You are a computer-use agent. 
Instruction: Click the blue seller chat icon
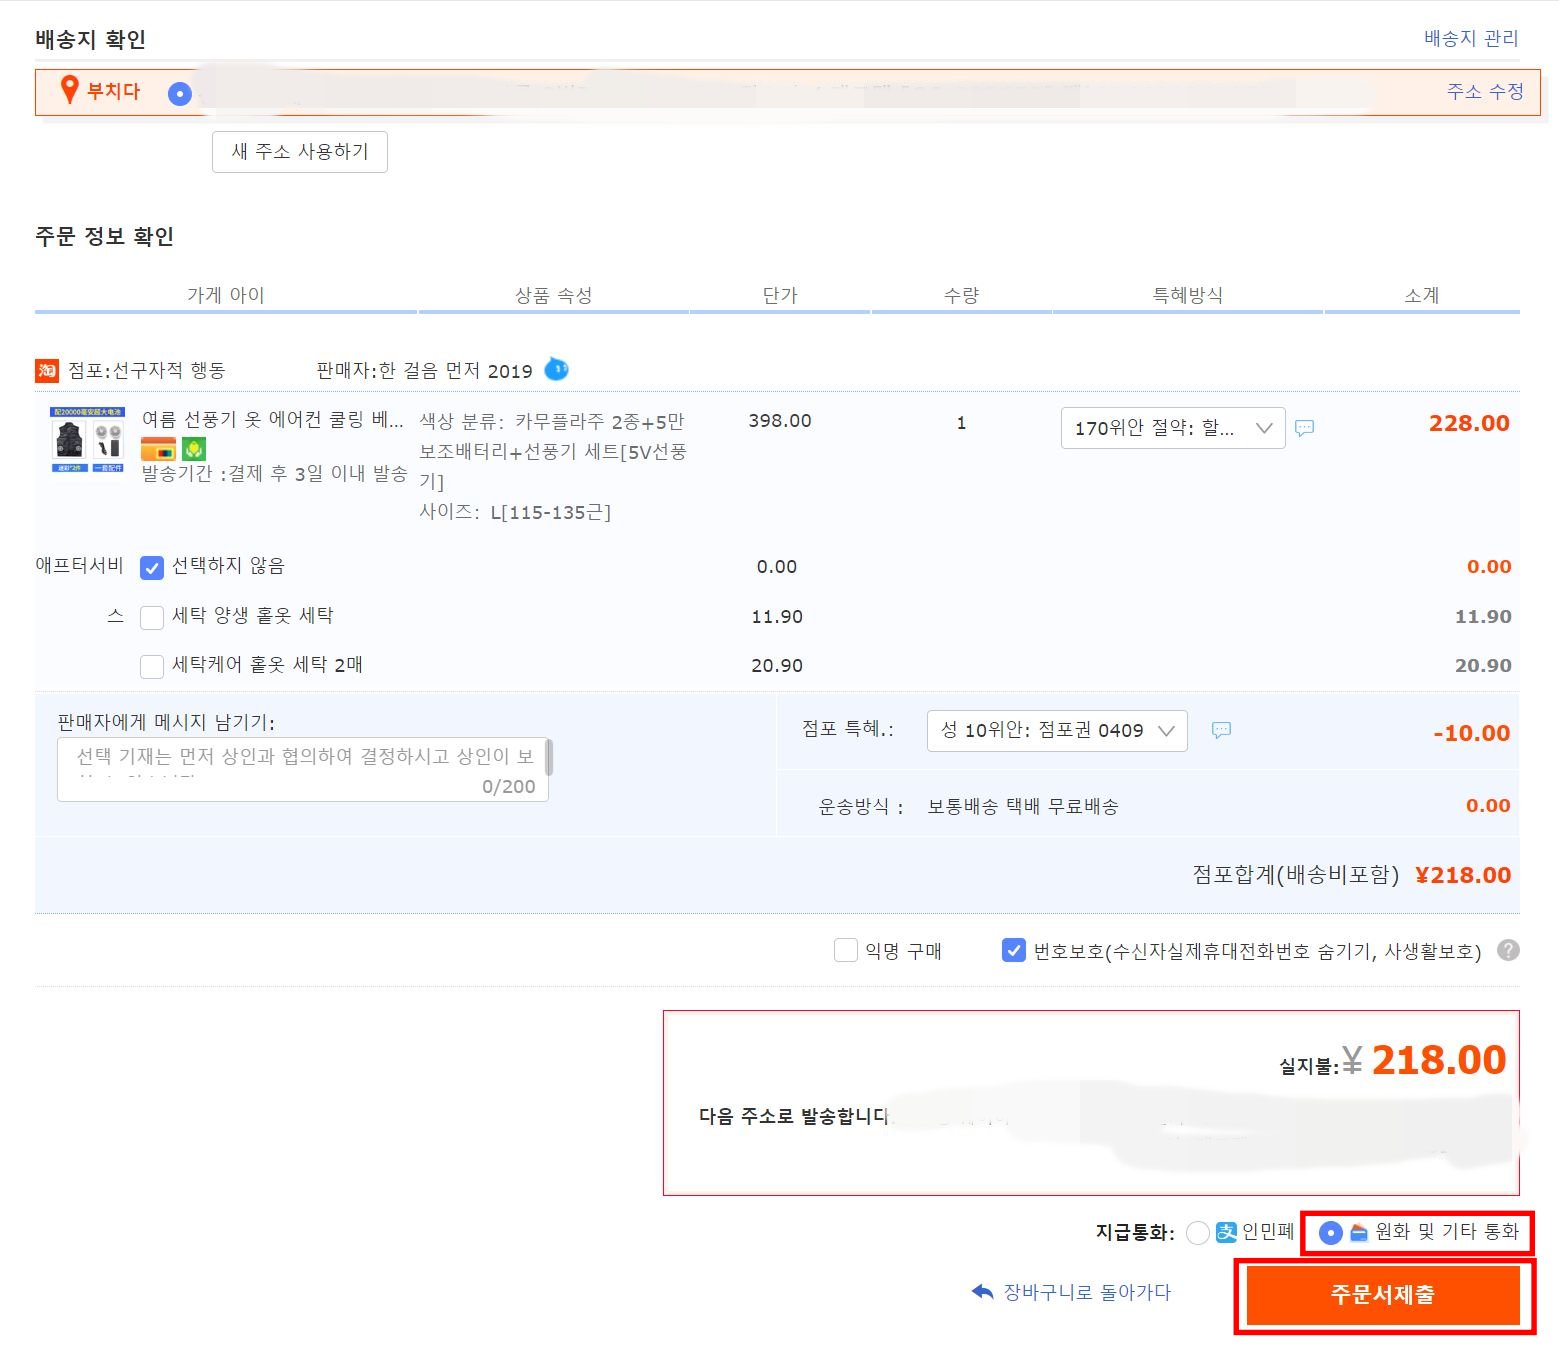coord(556,369)
